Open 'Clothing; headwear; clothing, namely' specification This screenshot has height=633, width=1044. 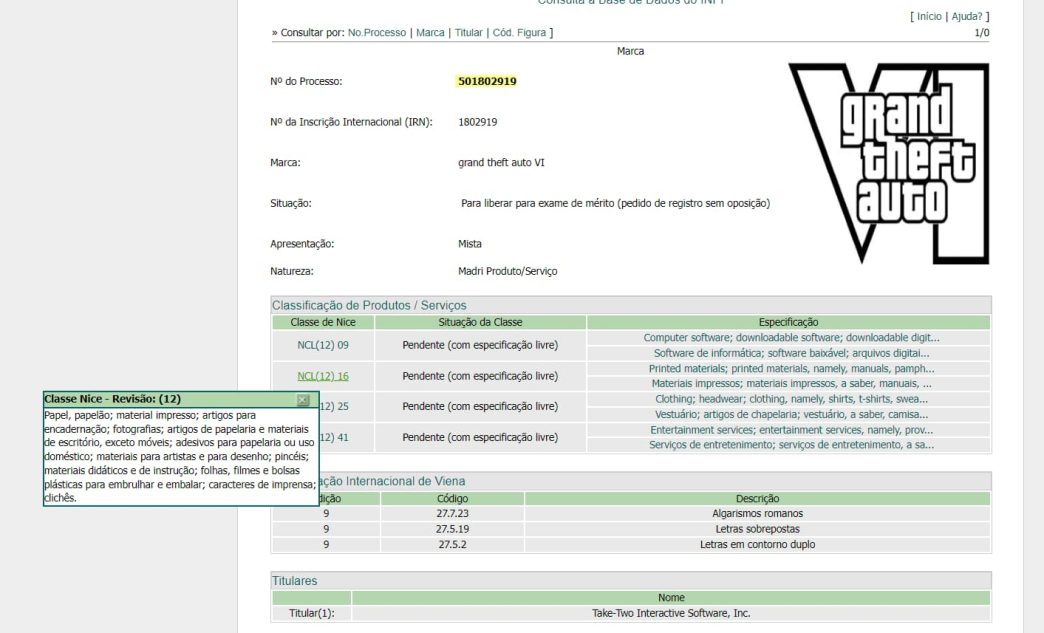(791, 399)
